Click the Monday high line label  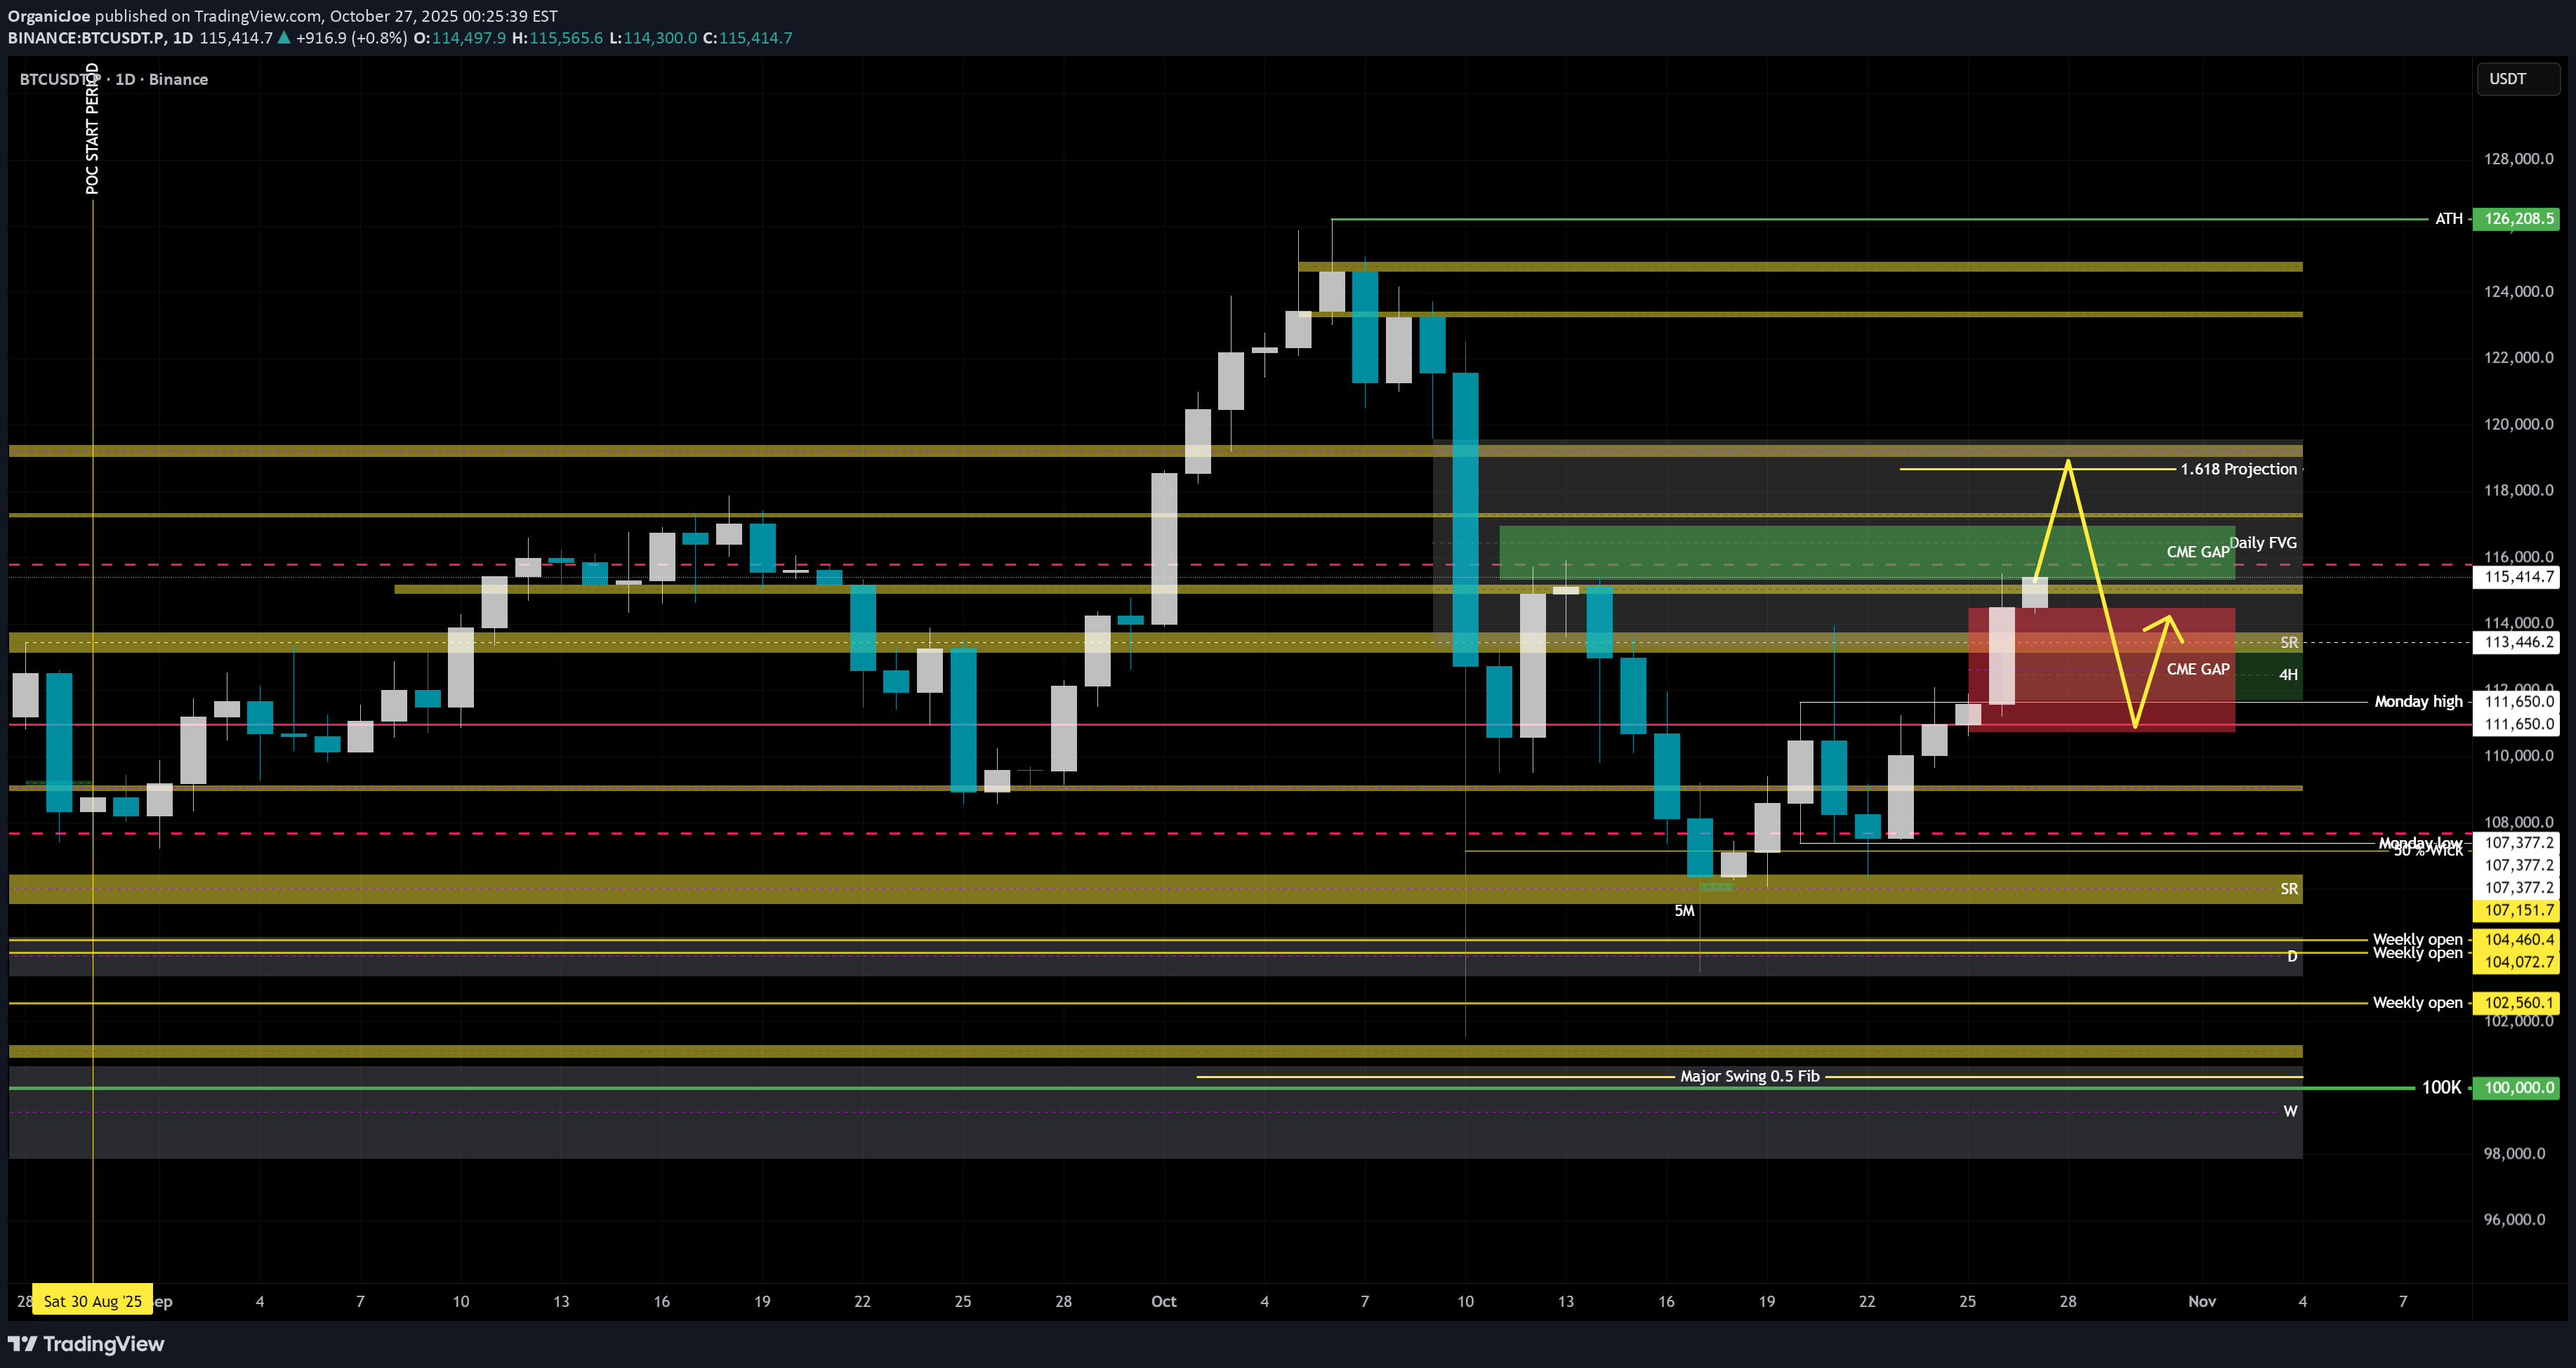click(x=2418, y=701)
